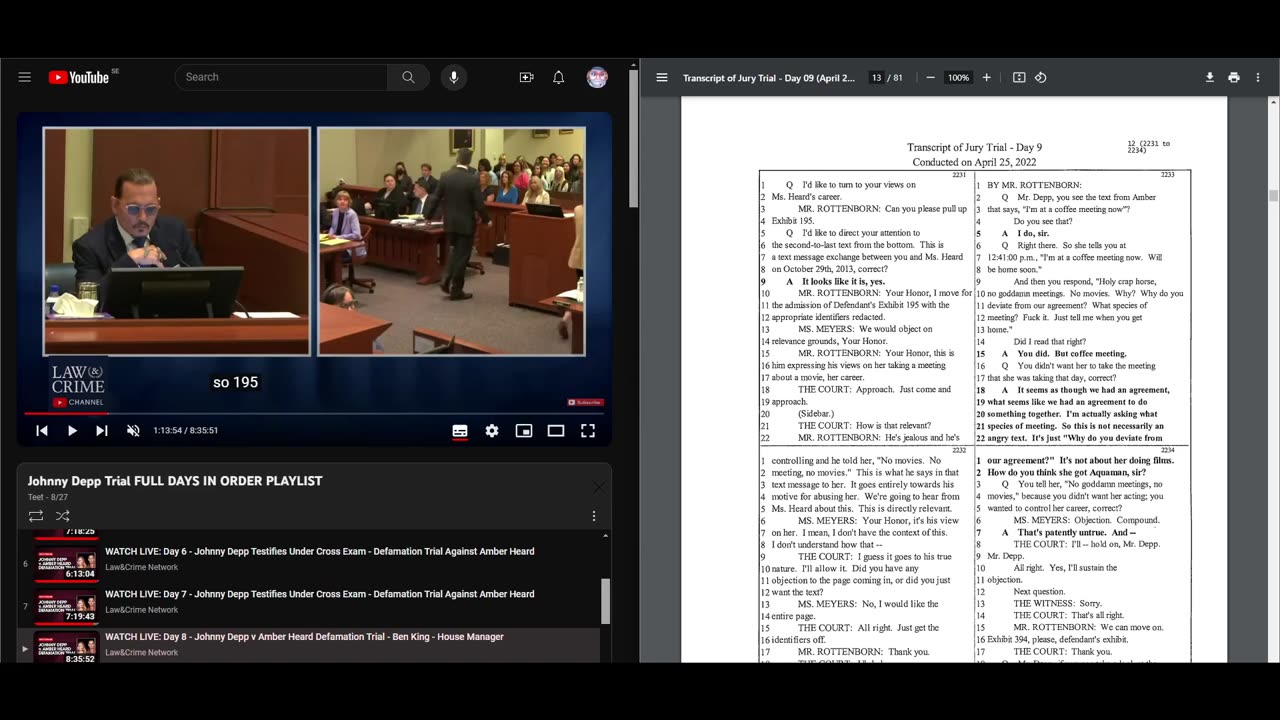The height and width of the screenshot is (720, 1280).
Task: Open PDF viewer sidebar menu
Action: point(662,77)
